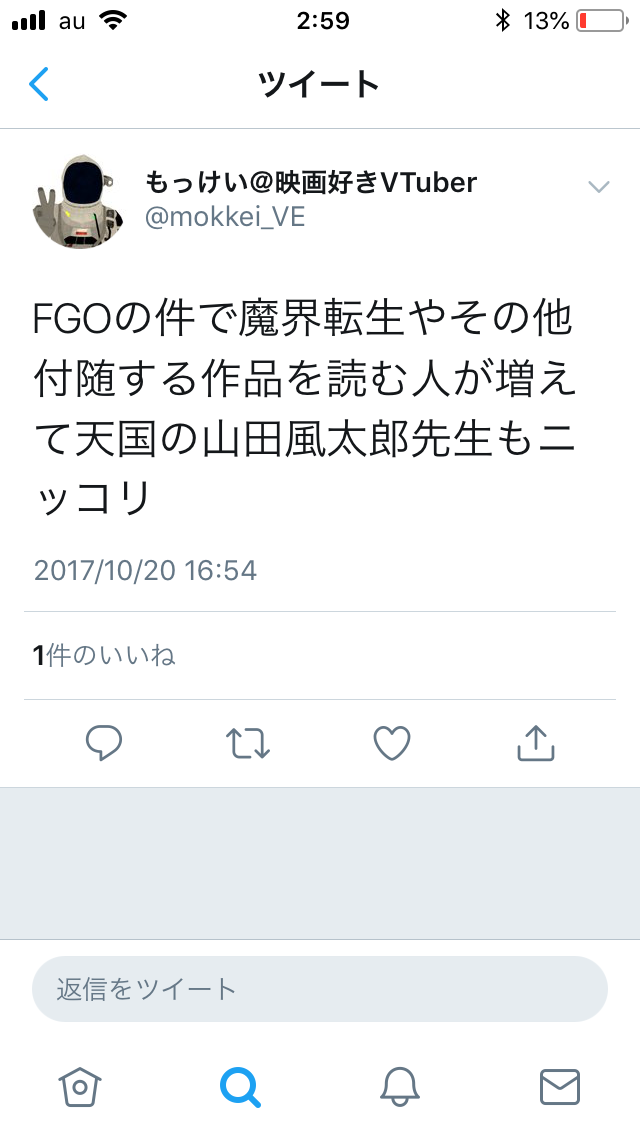Share the tweet via share icon

[x=536, y=743]
